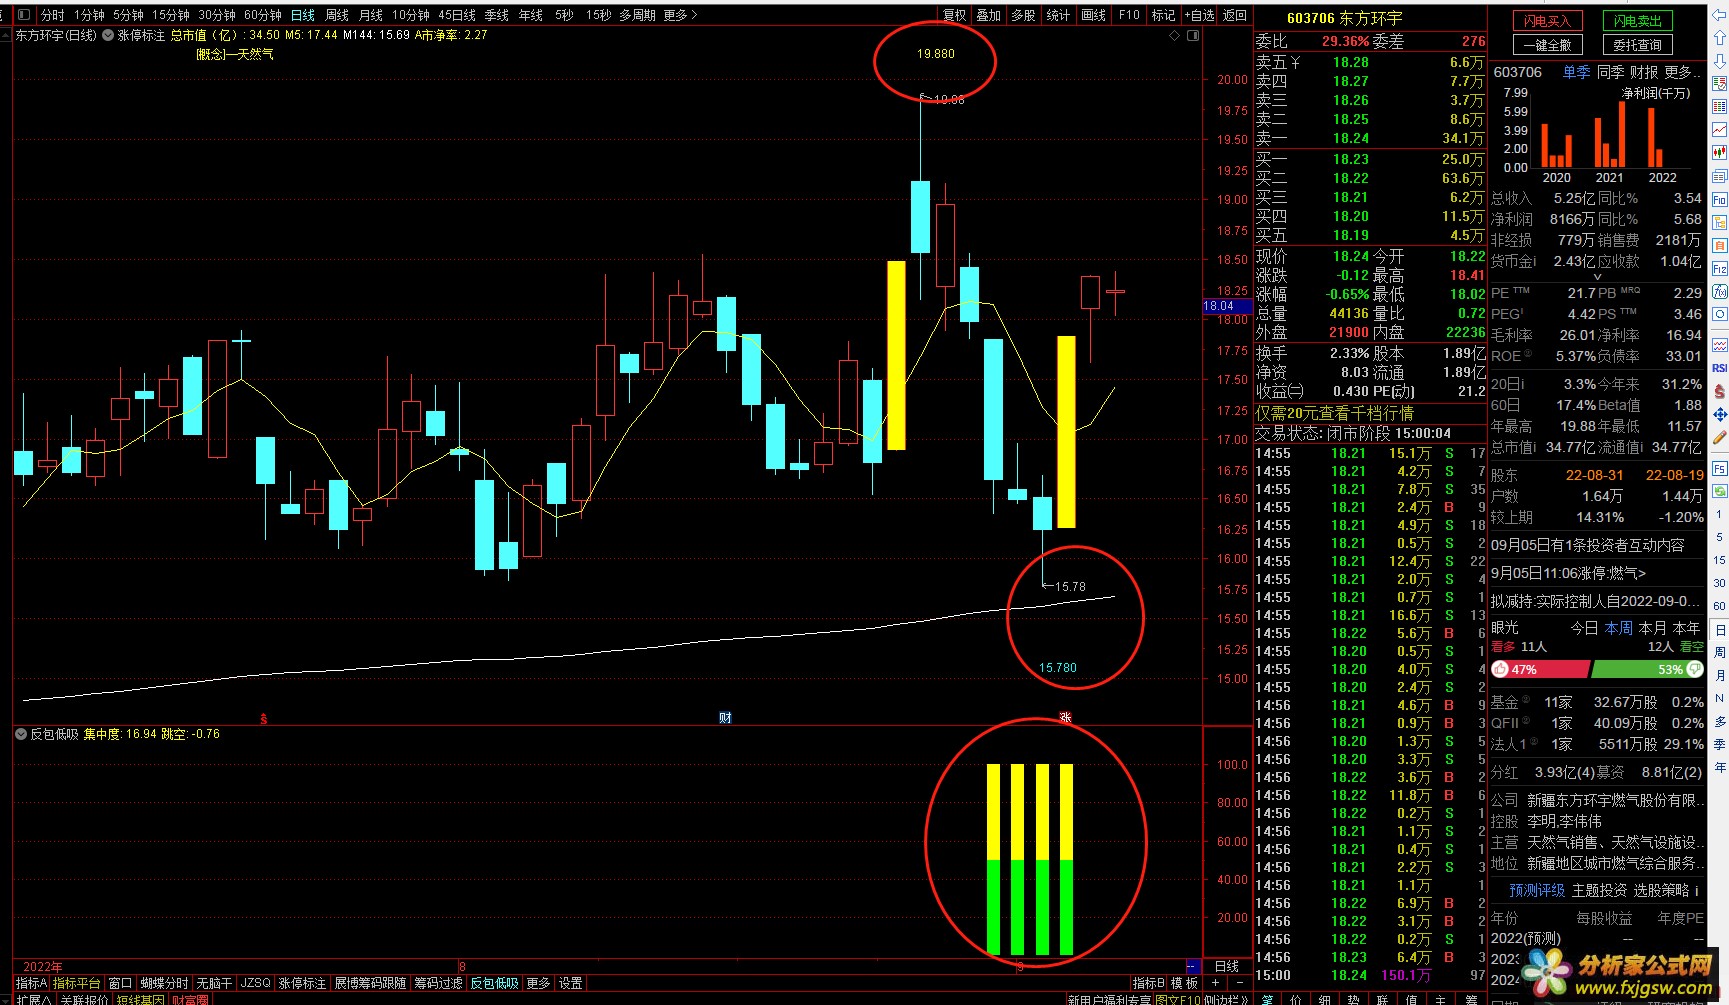Screen dimensions: 1729x1005
Task: Open the +自选 add-to-watchlist control
Action: pos(1200,15)
